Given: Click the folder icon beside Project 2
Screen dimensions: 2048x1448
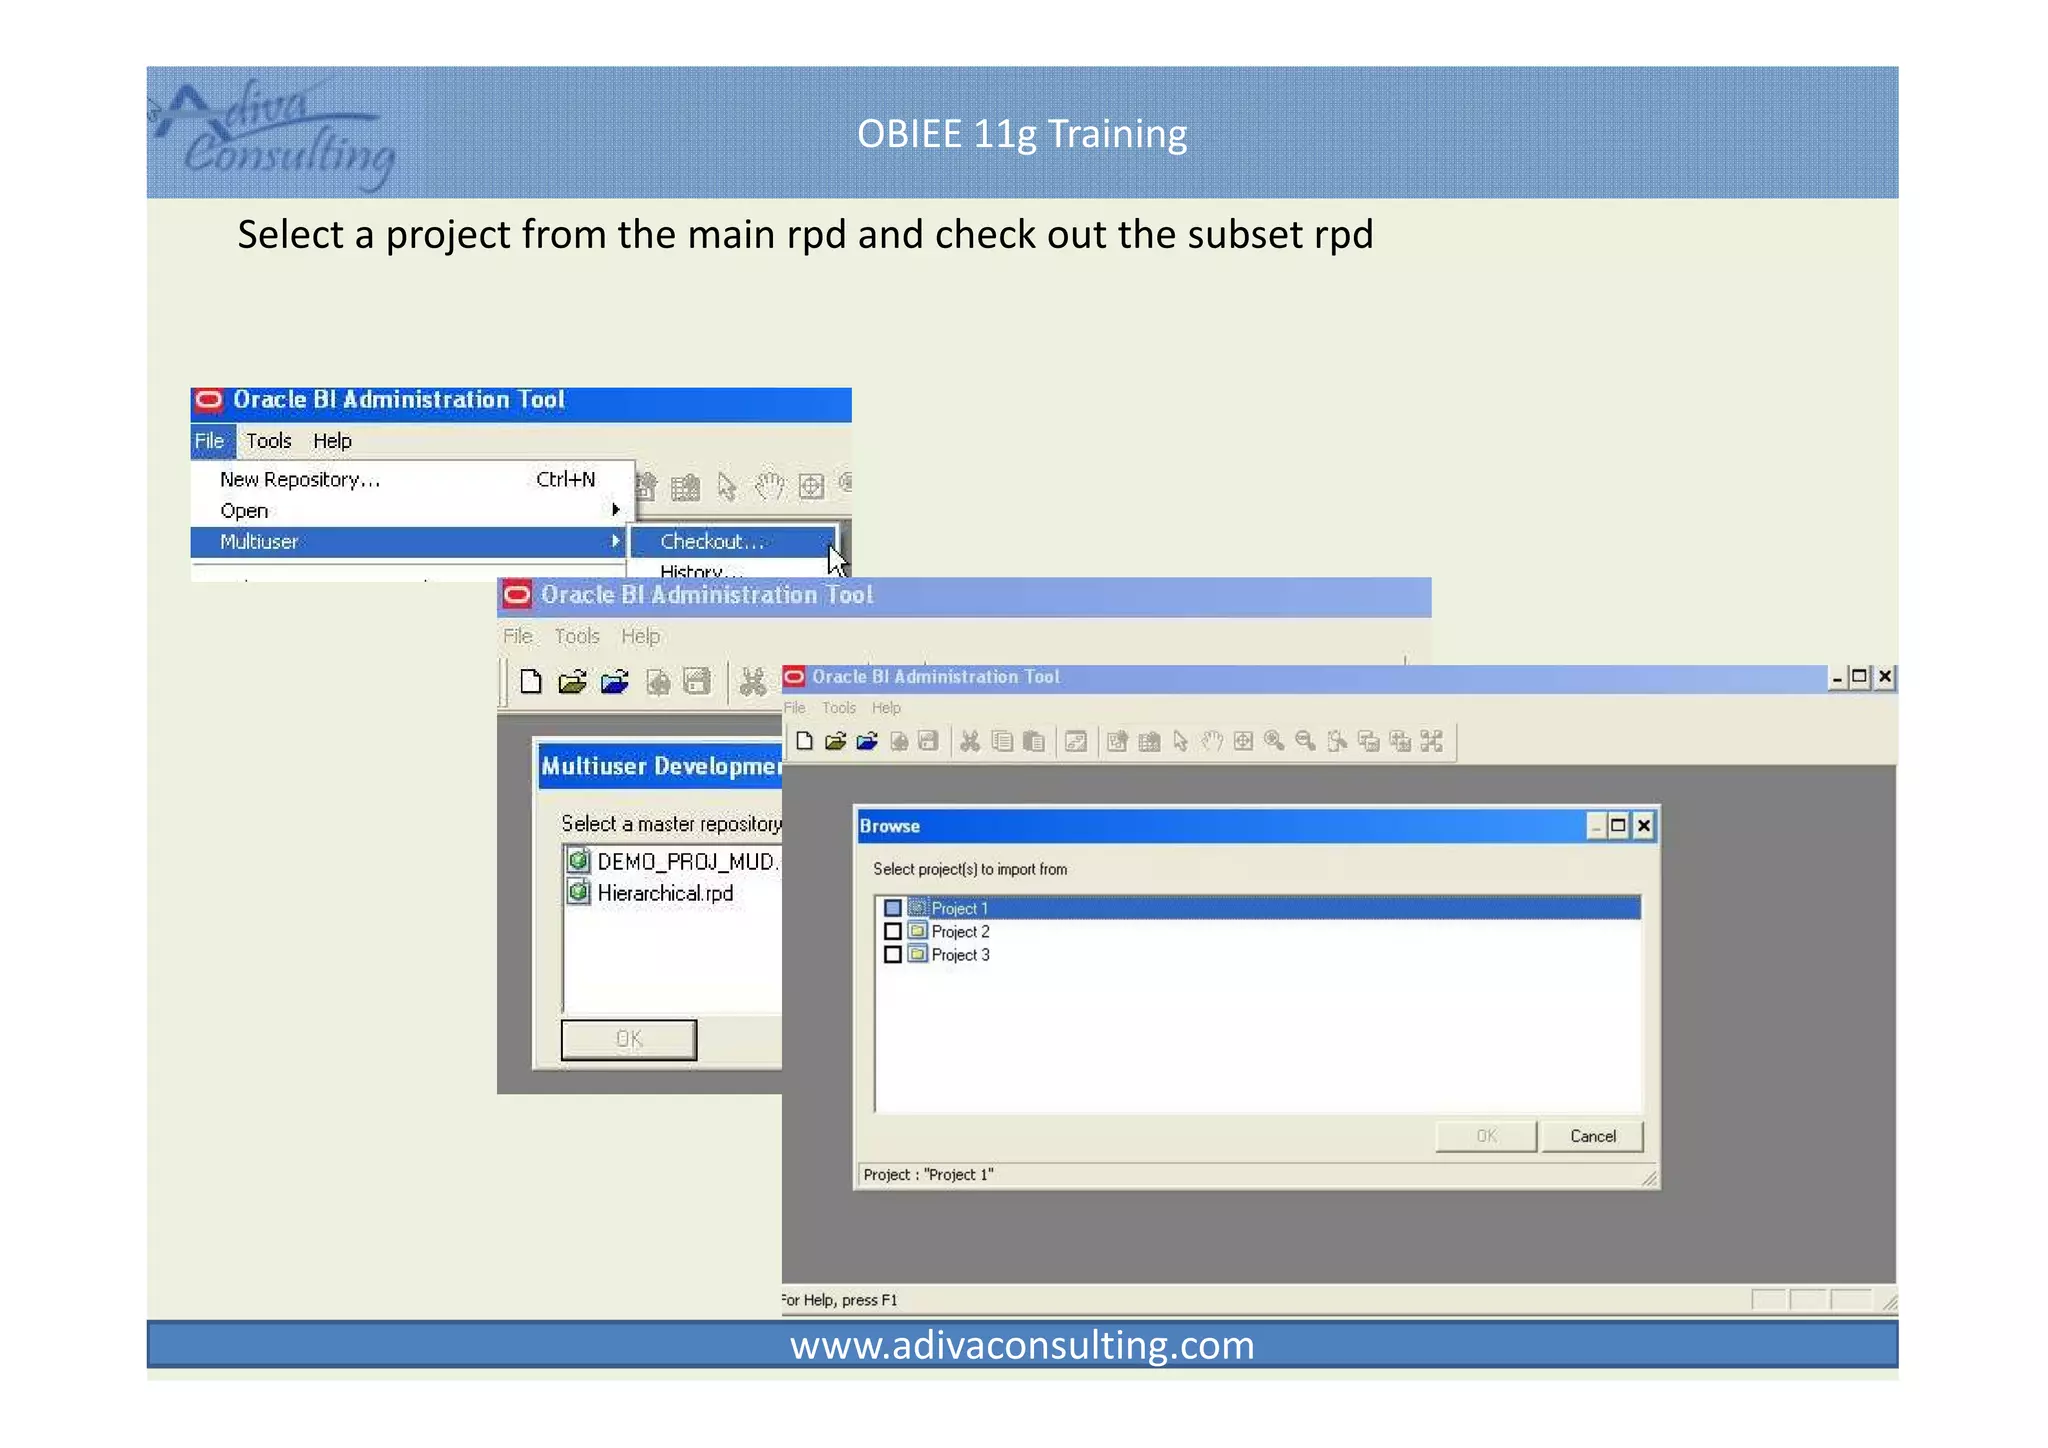Looking at the screenshot, I should coord(918,931).
